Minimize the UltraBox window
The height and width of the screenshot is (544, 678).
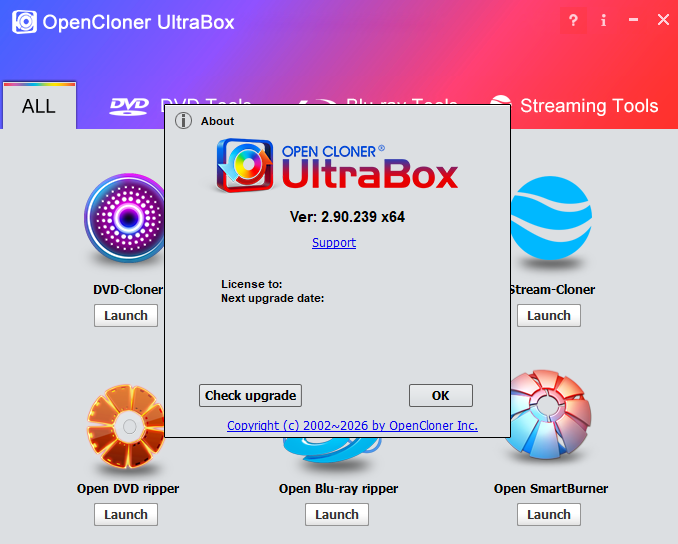pyautogui.click(x=633, y=20)
